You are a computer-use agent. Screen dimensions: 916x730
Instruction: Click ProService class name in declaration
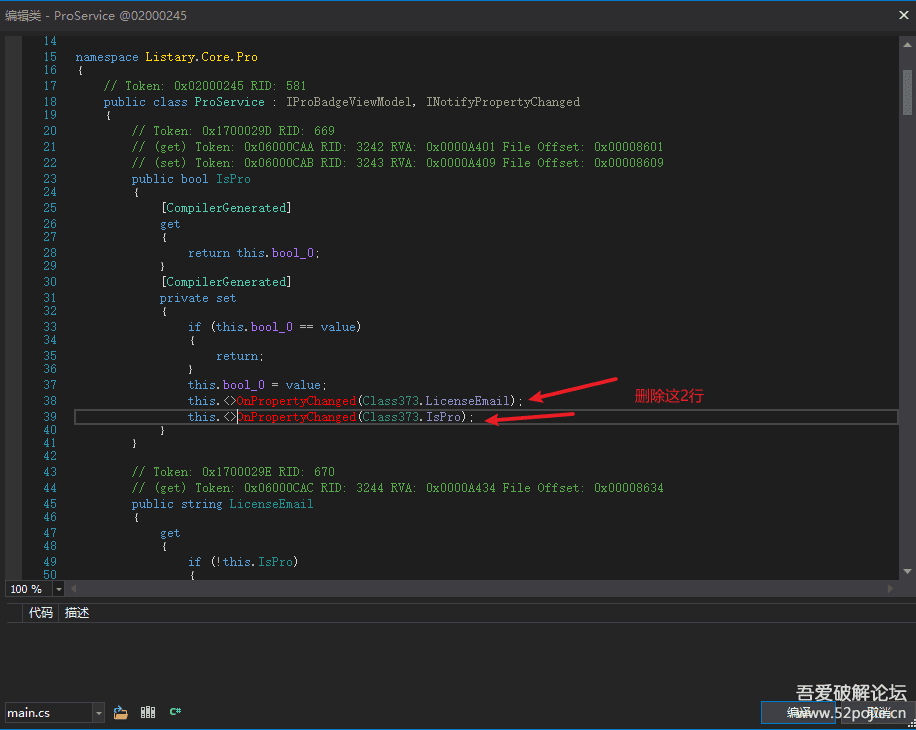229,102
